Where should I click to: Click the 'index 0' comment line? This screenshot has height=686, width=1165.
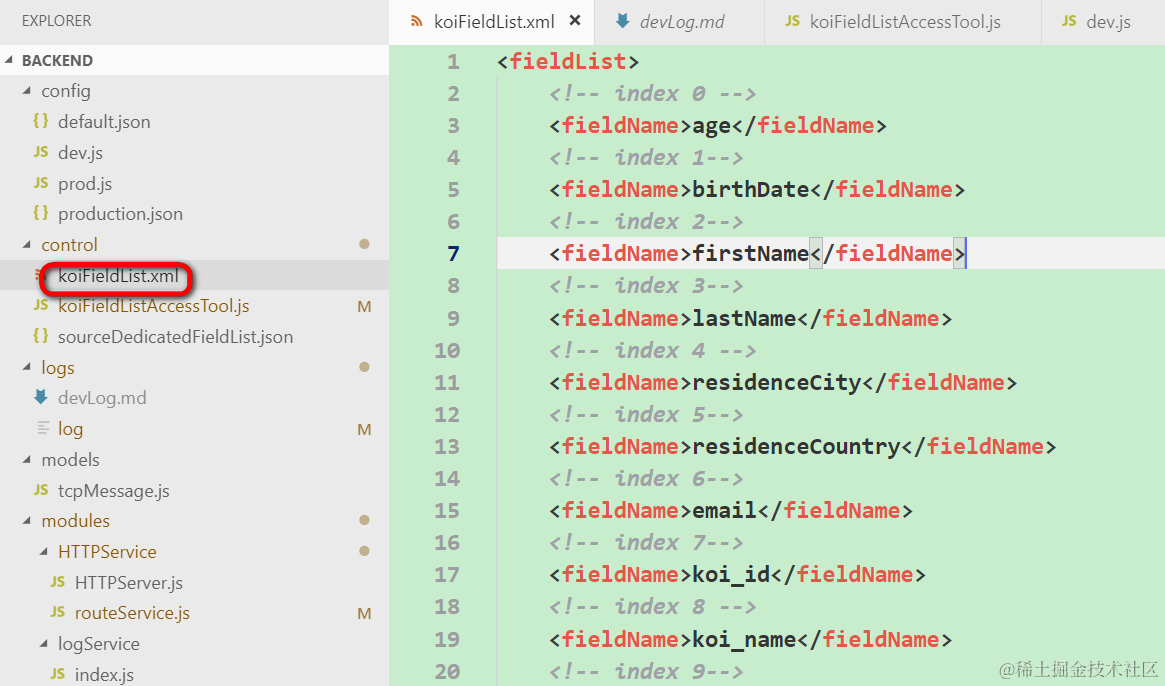pyautogui.click(x=653, y=94)
